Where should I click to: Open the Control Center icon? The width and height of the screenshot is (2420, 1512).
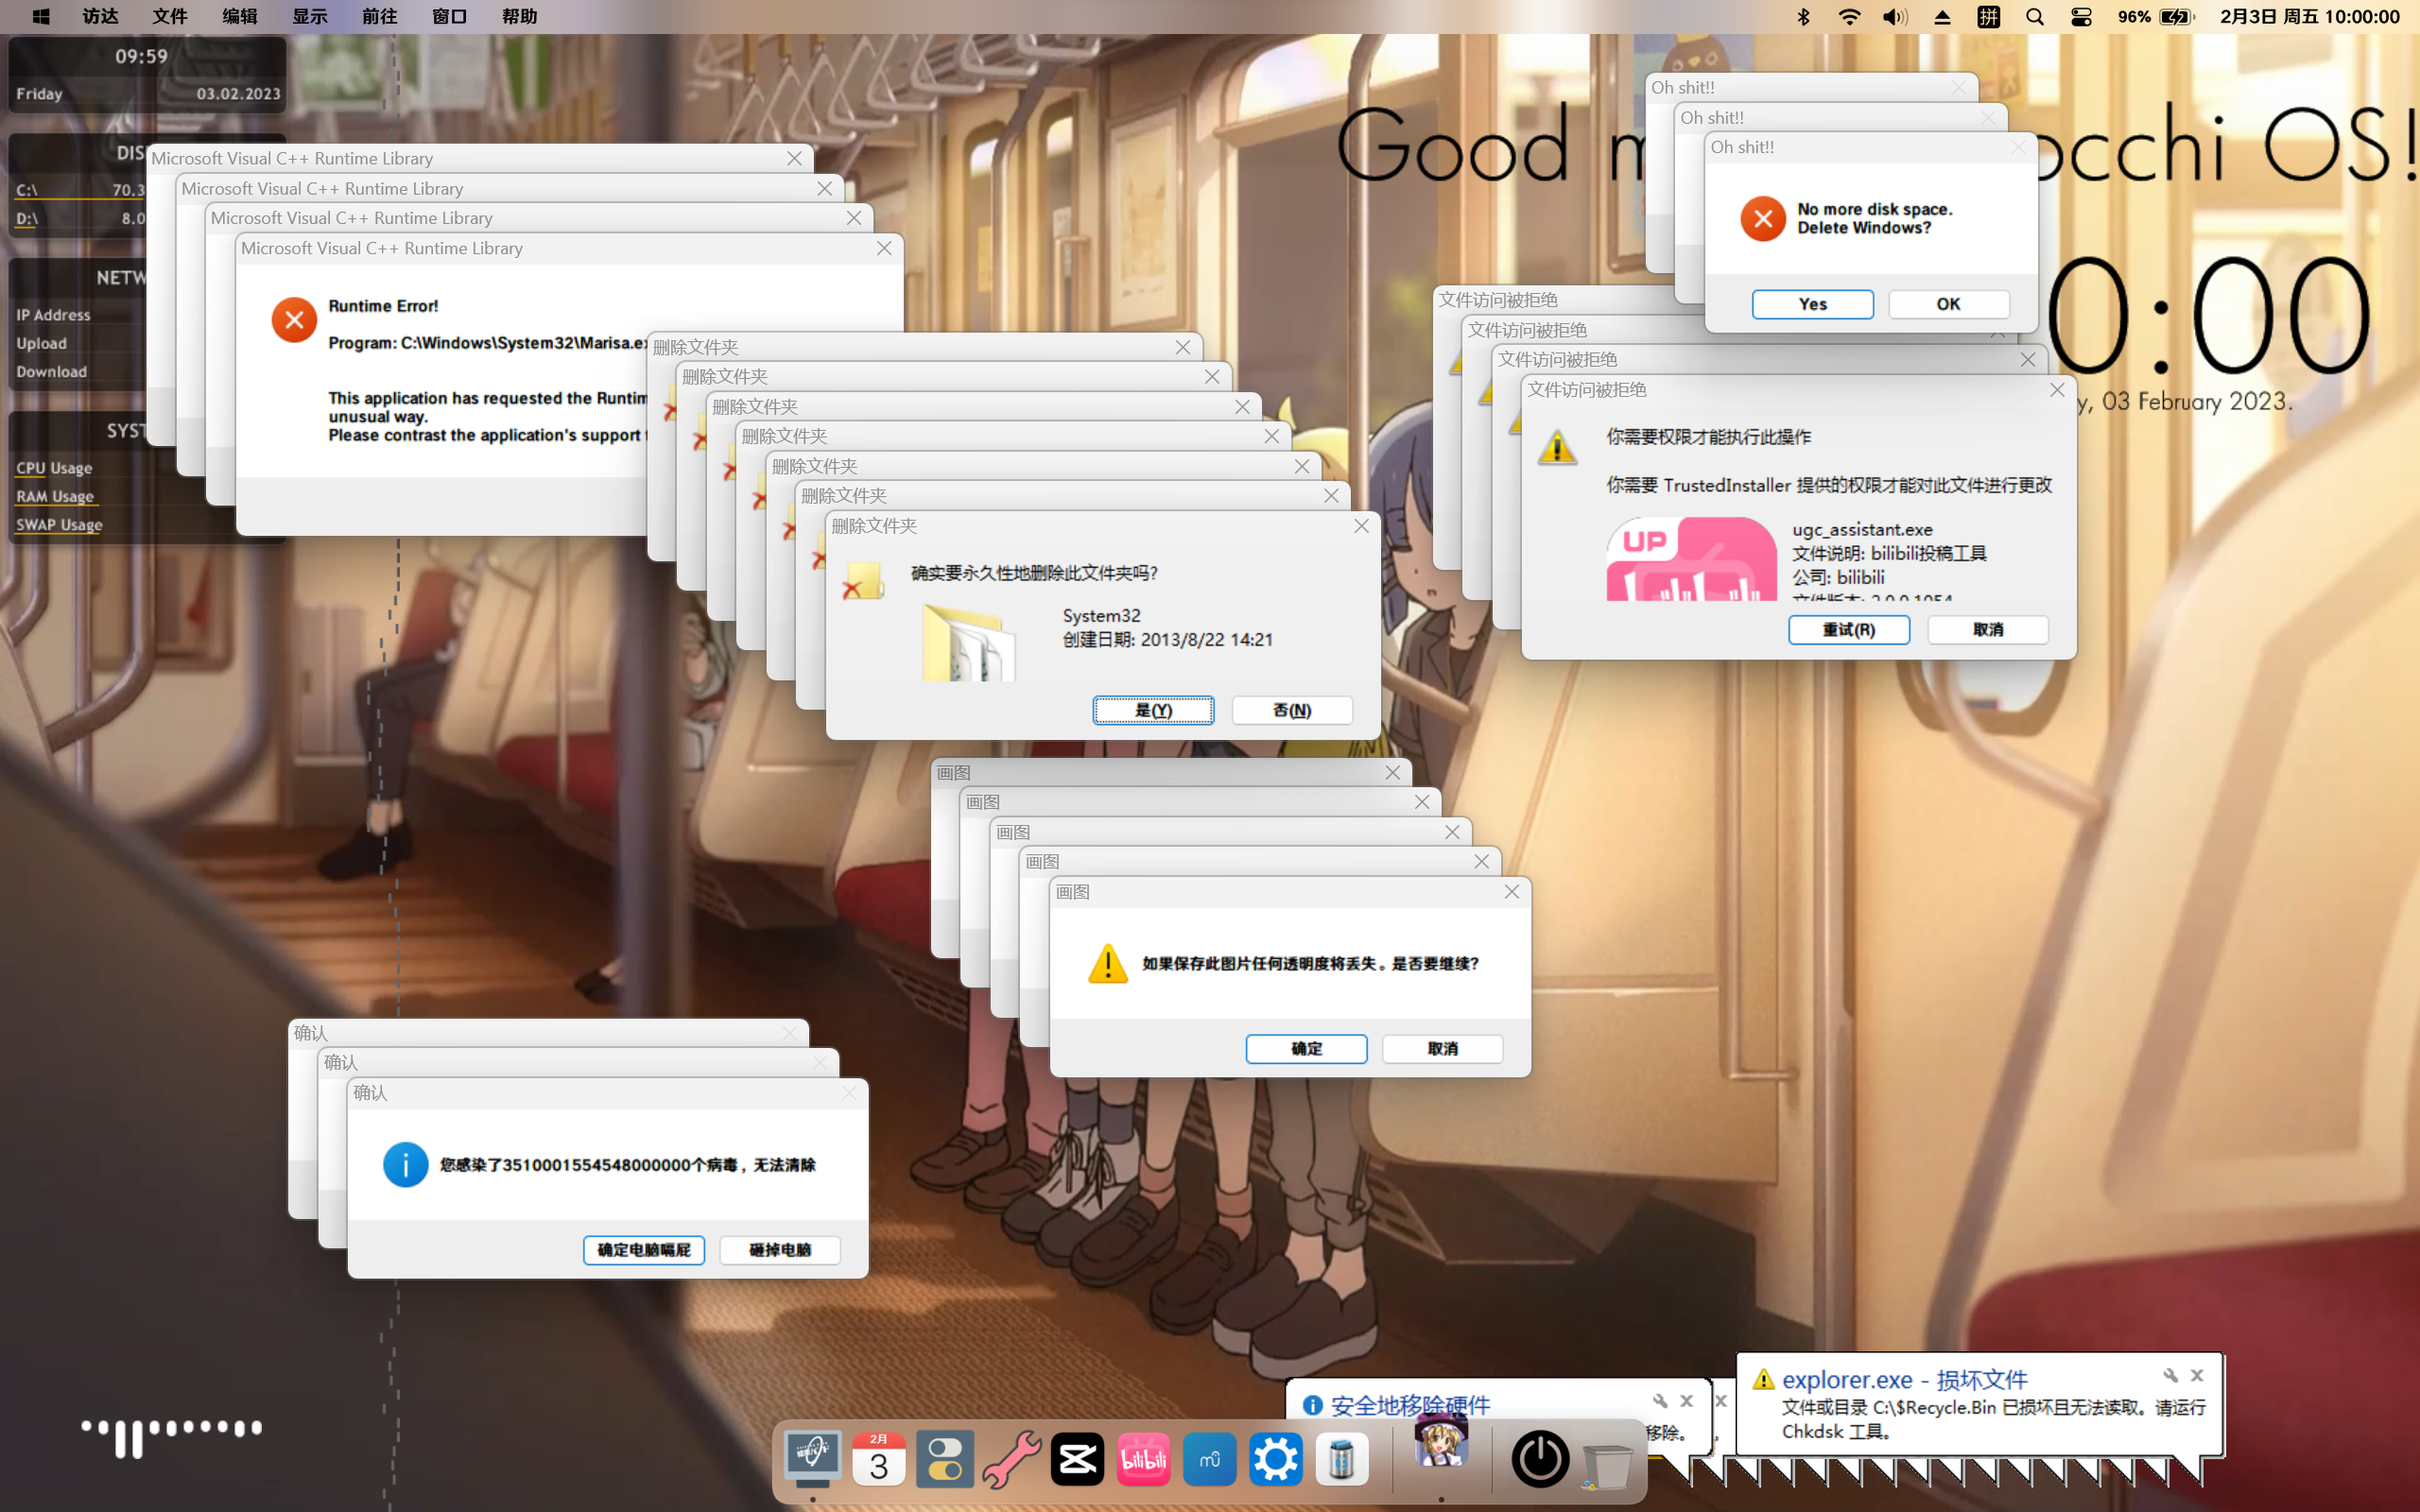pyautogui.click(x=2081, y=17)
